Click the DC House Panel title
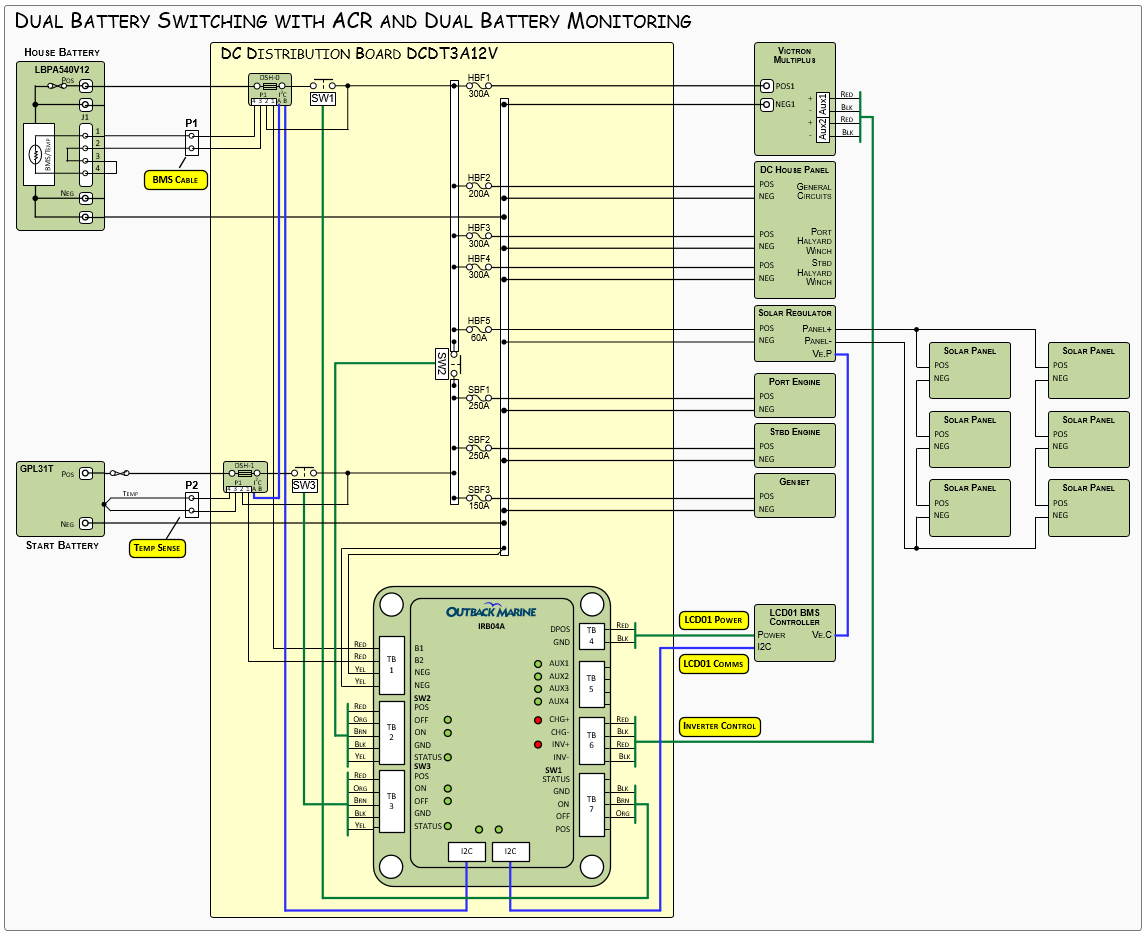 (794, 170)
